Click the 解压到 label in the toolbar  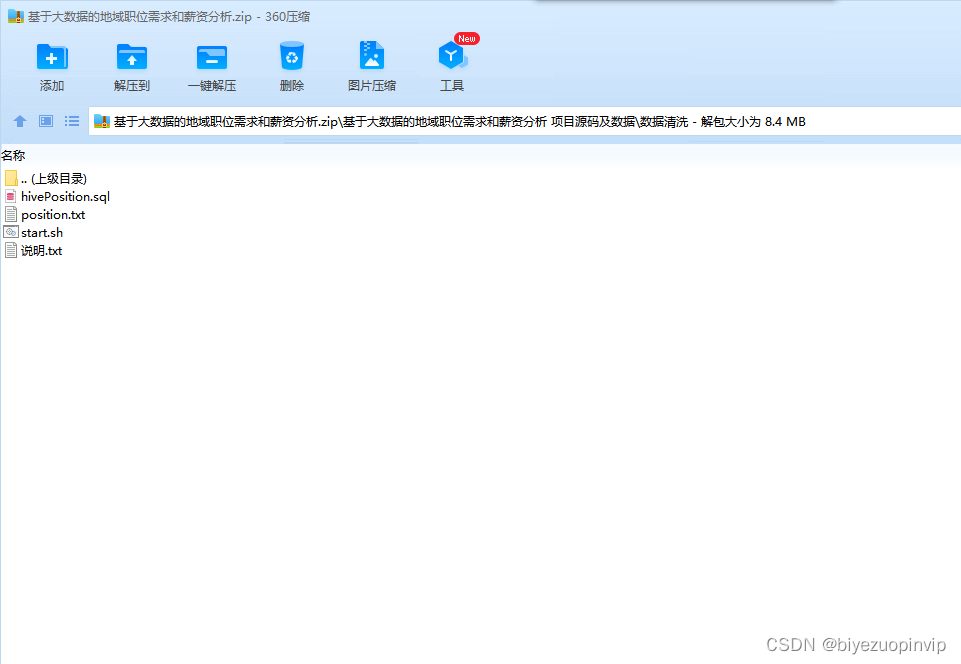click(132, 86)
